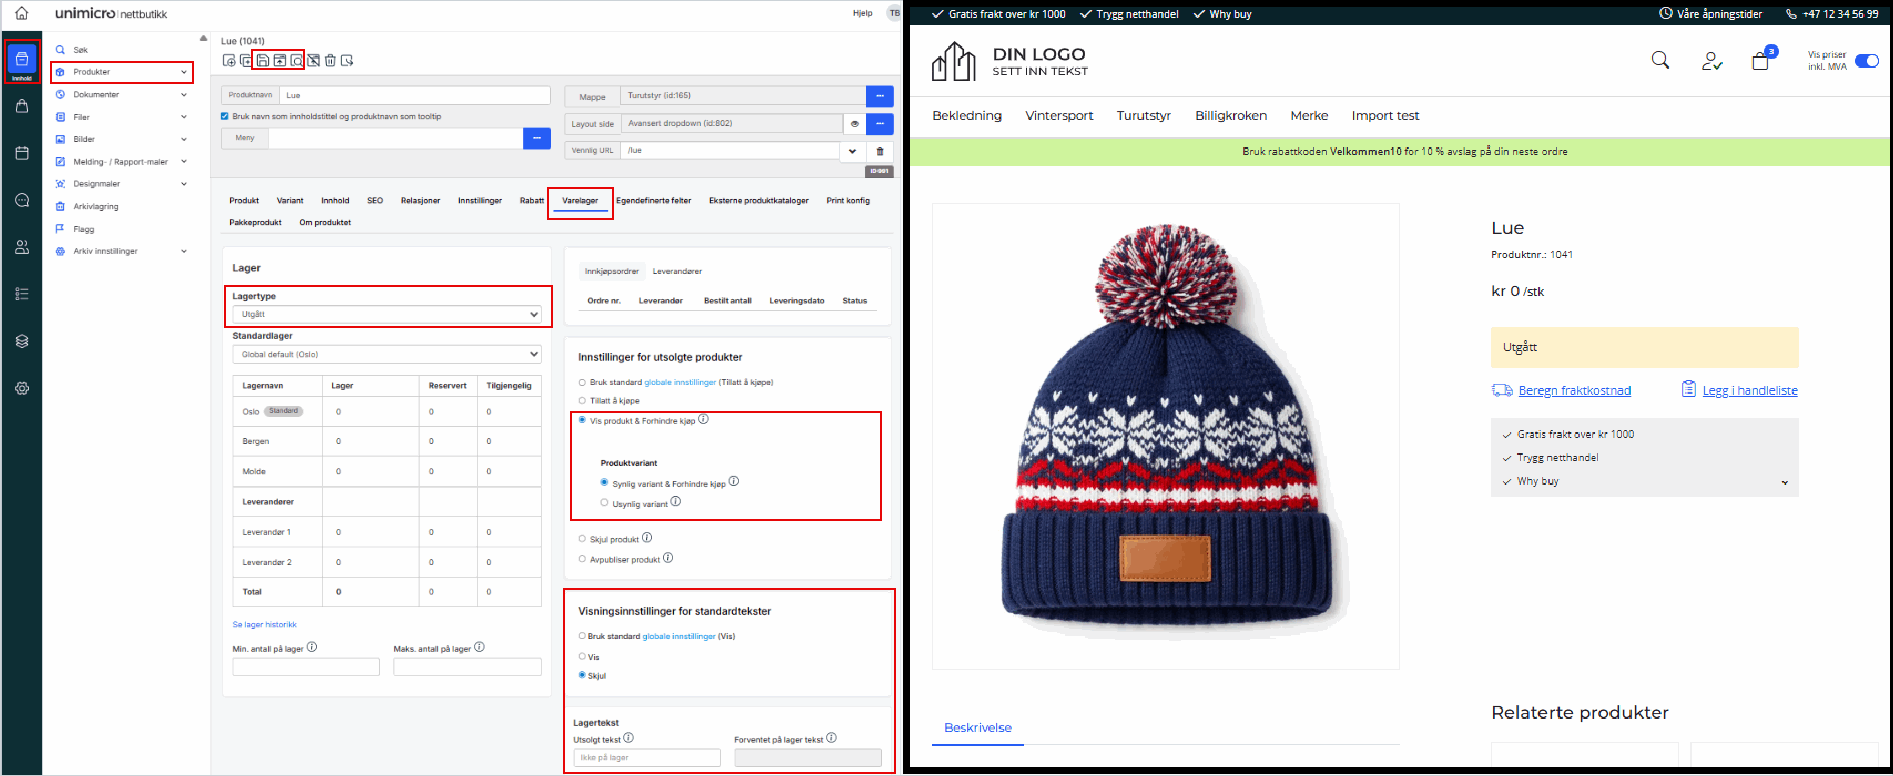Open the Lagertype dropdown showing Utgått
This screenshot has height=776, width=1893.
tap(386, 314)
